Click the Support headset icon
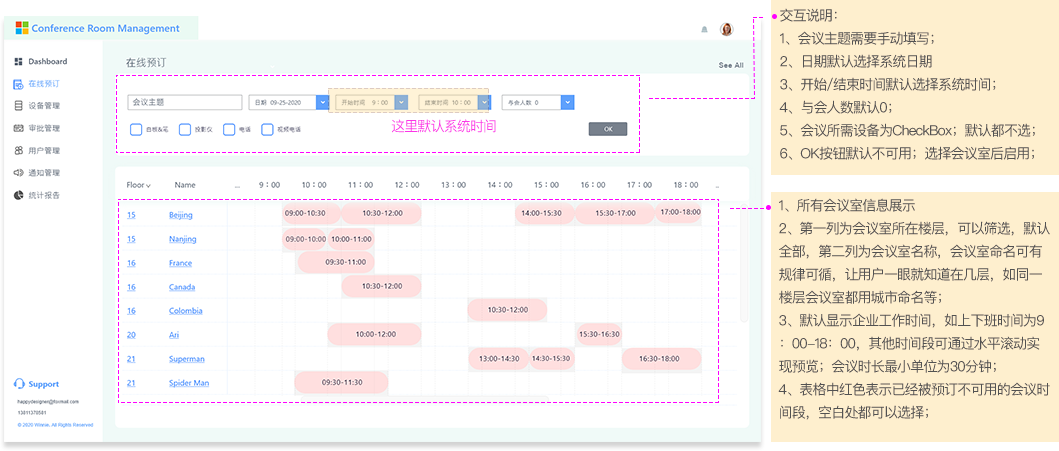1059x451 pixels. point(19,384)
